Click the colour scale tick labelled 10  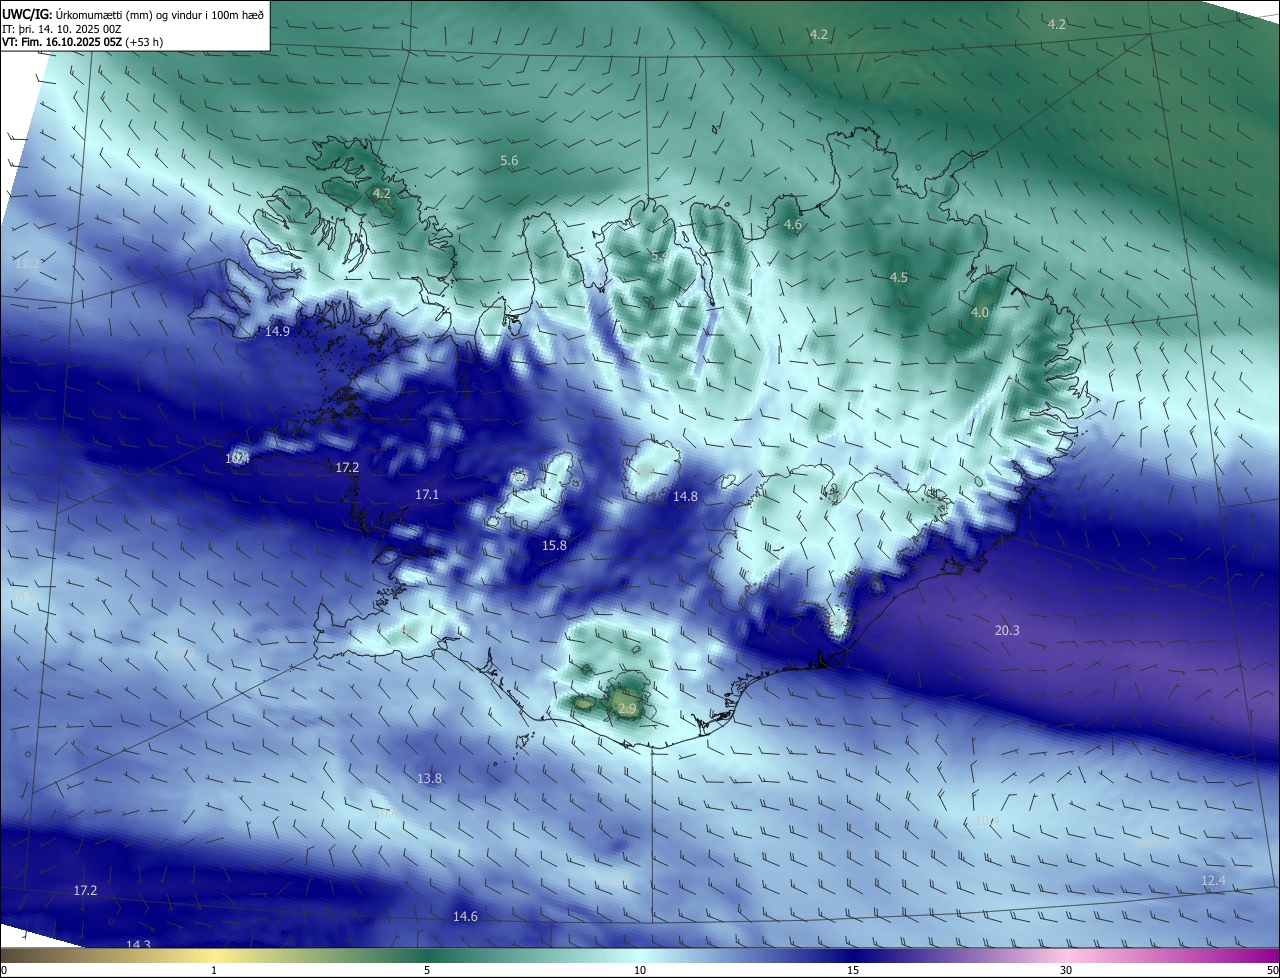click(640, 970)
